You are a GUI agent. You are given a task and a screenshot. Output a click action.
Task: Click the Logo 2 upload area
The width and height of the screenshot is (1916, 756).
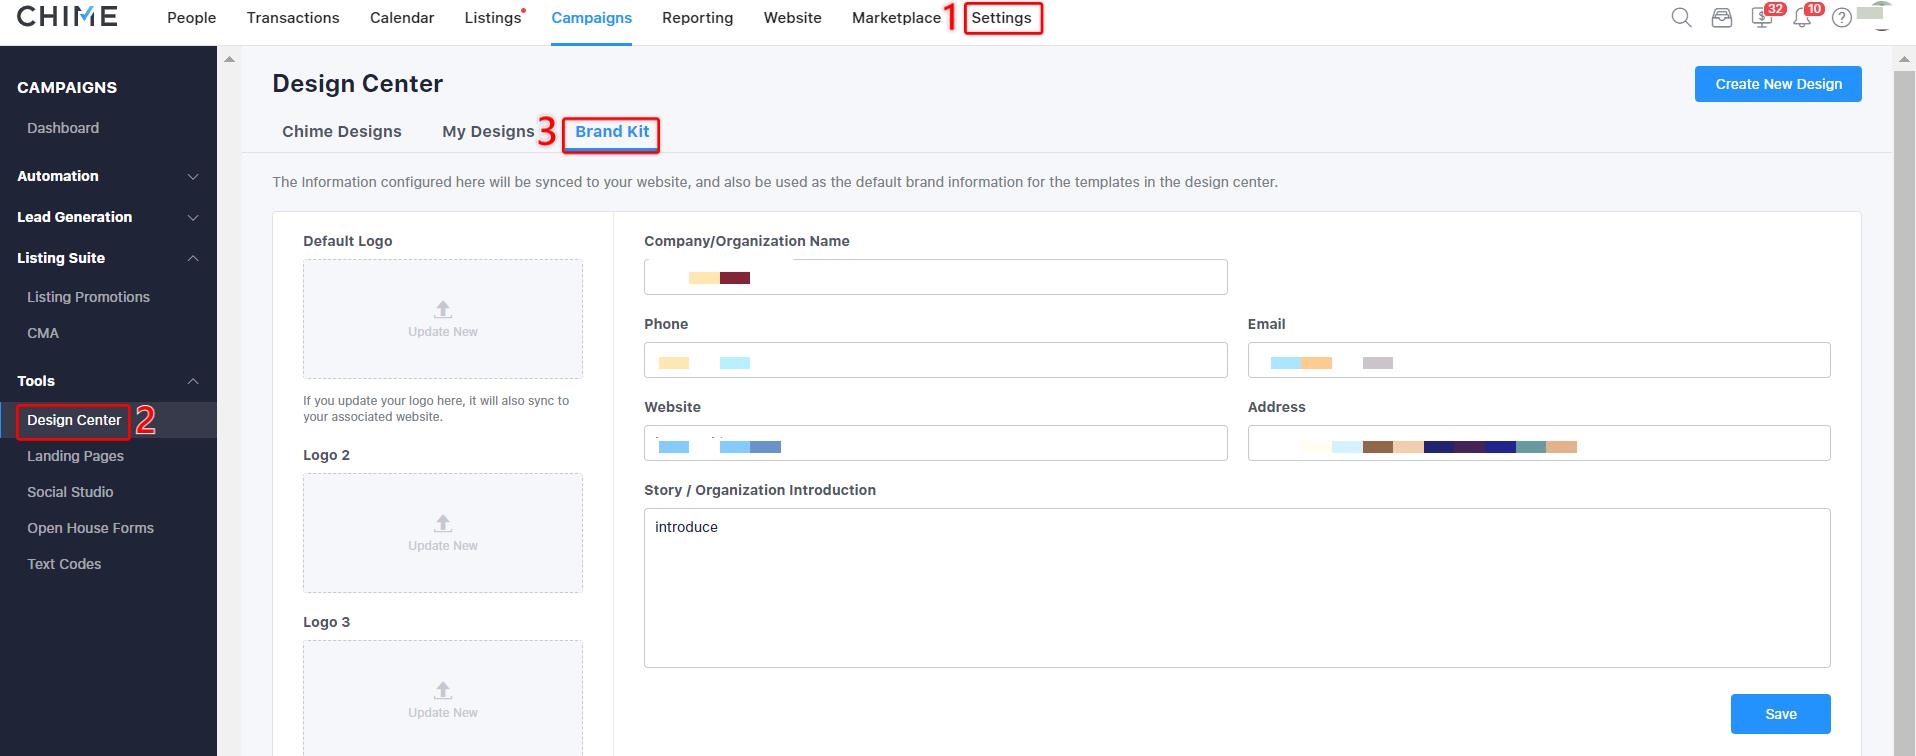(443, 533)
